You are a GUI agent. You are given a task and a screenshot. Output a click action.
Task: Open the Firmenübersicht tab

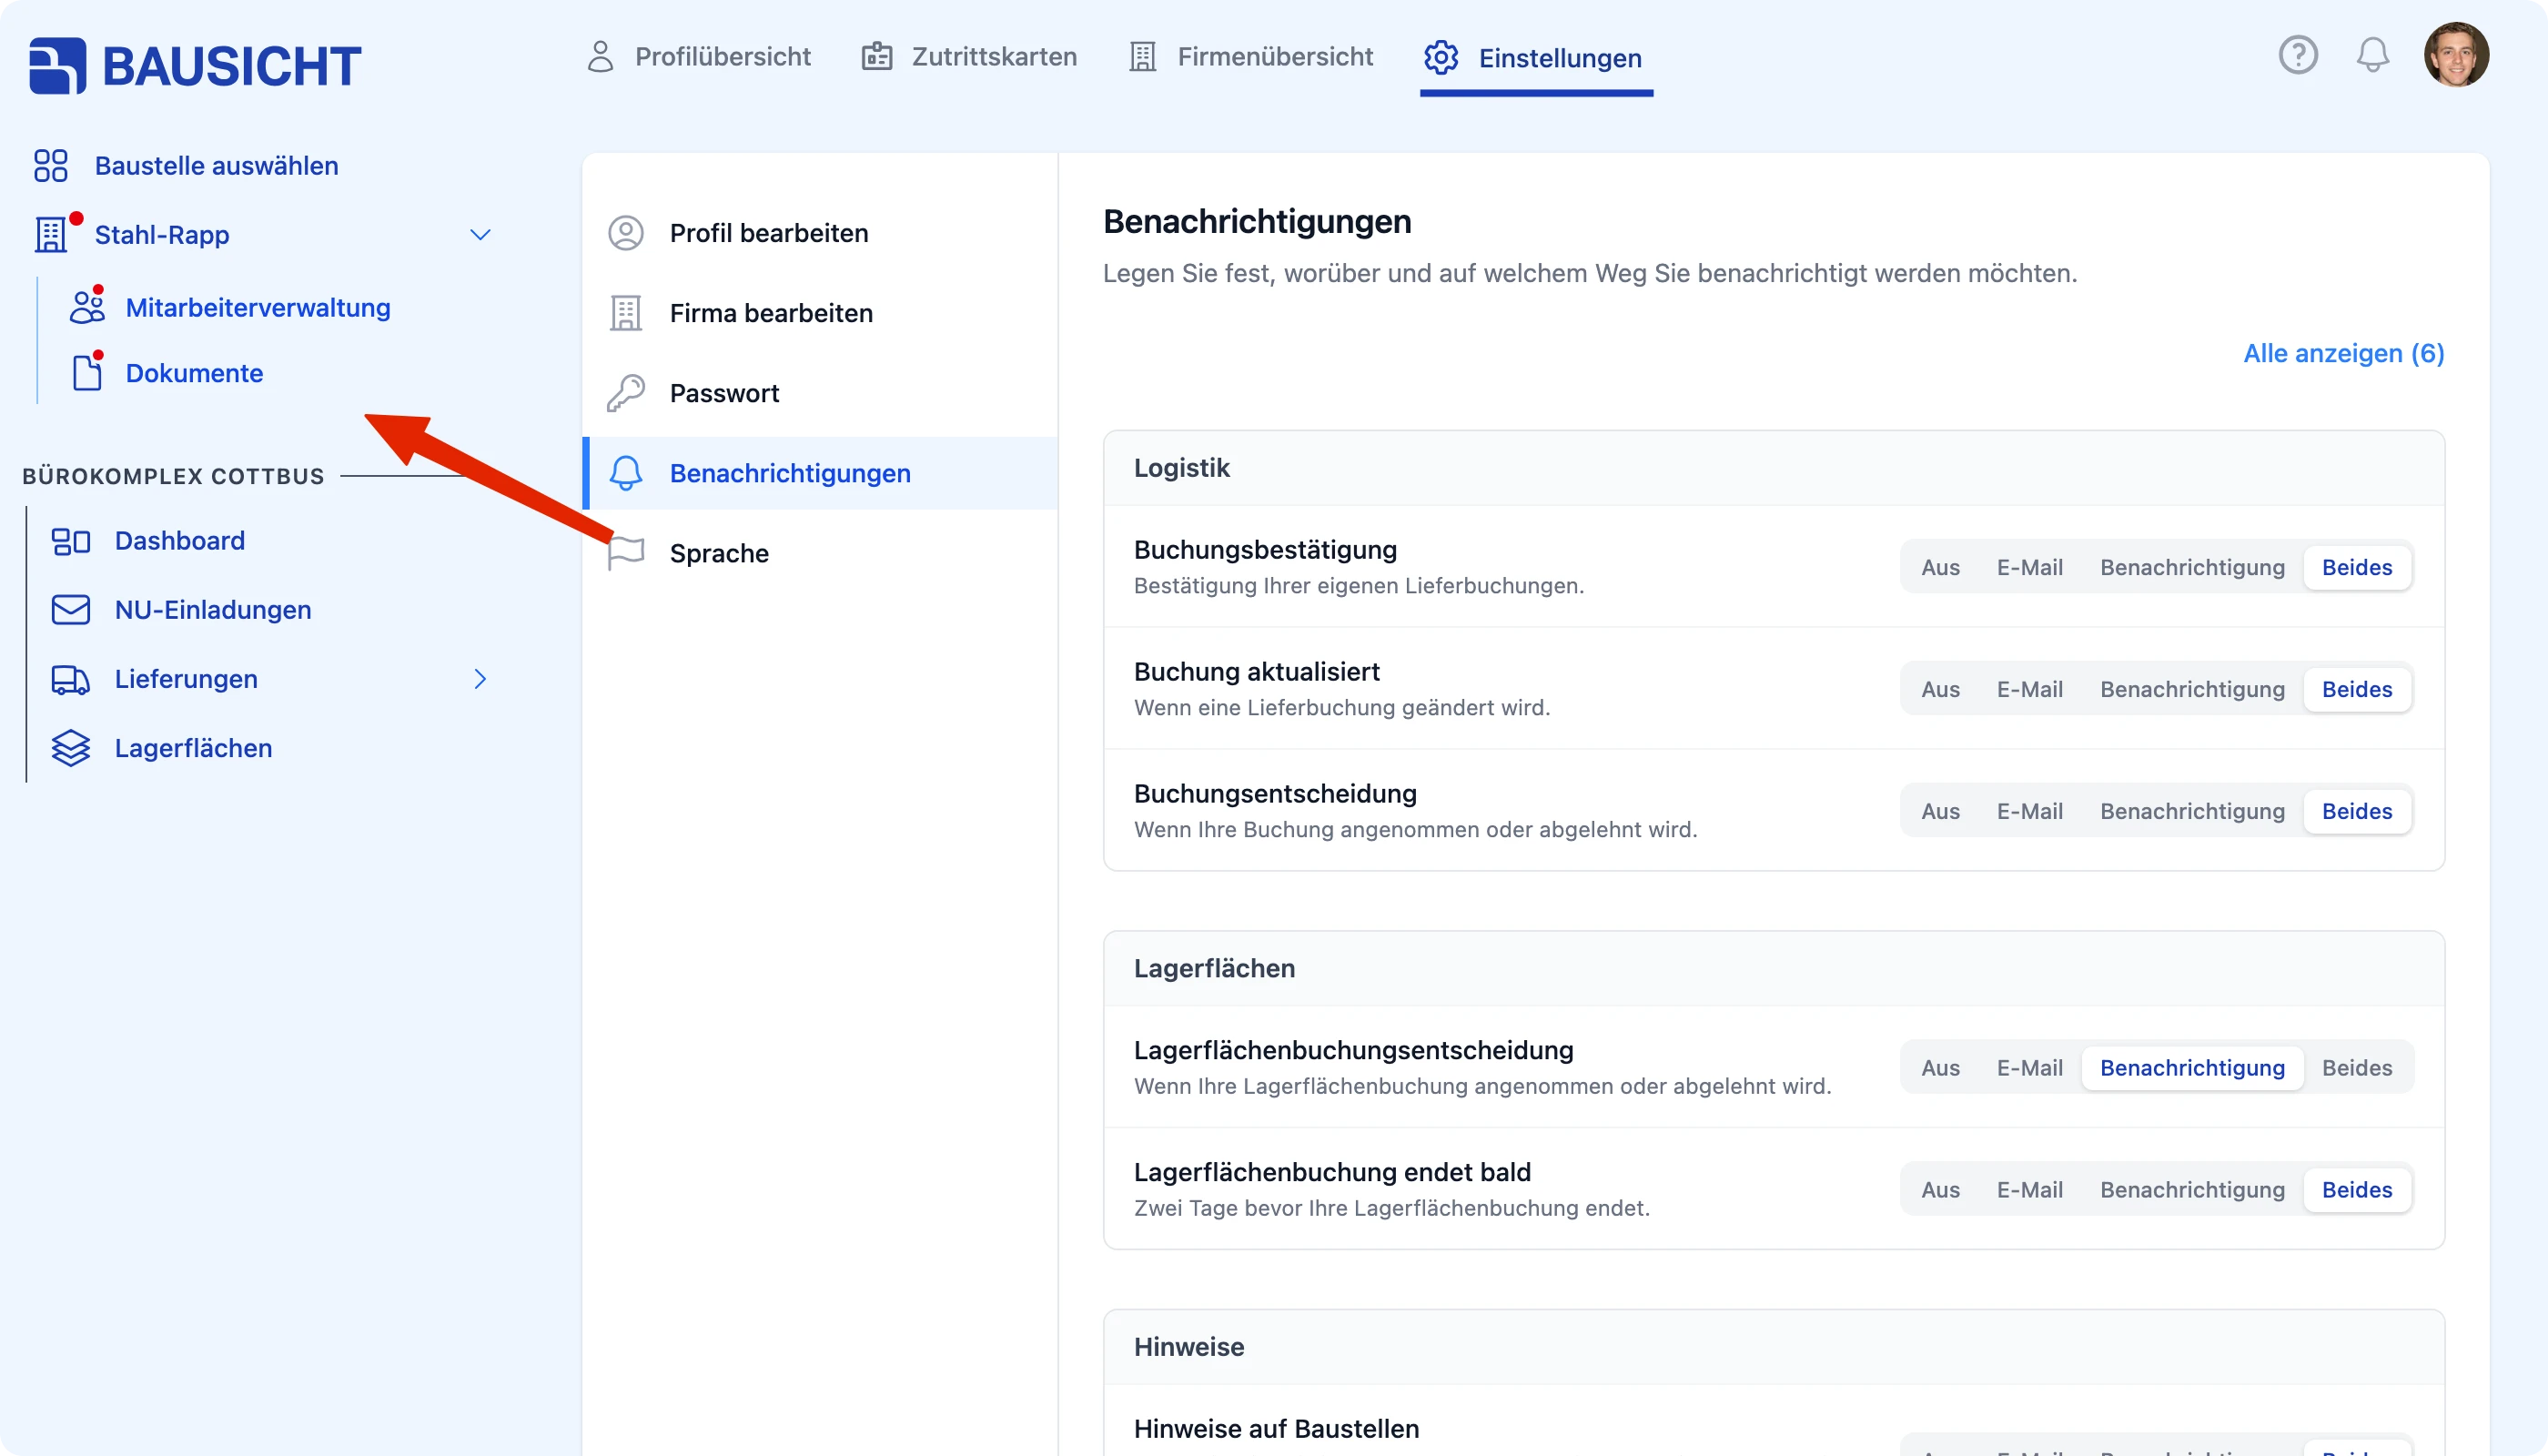click(x=1251, y=57)
